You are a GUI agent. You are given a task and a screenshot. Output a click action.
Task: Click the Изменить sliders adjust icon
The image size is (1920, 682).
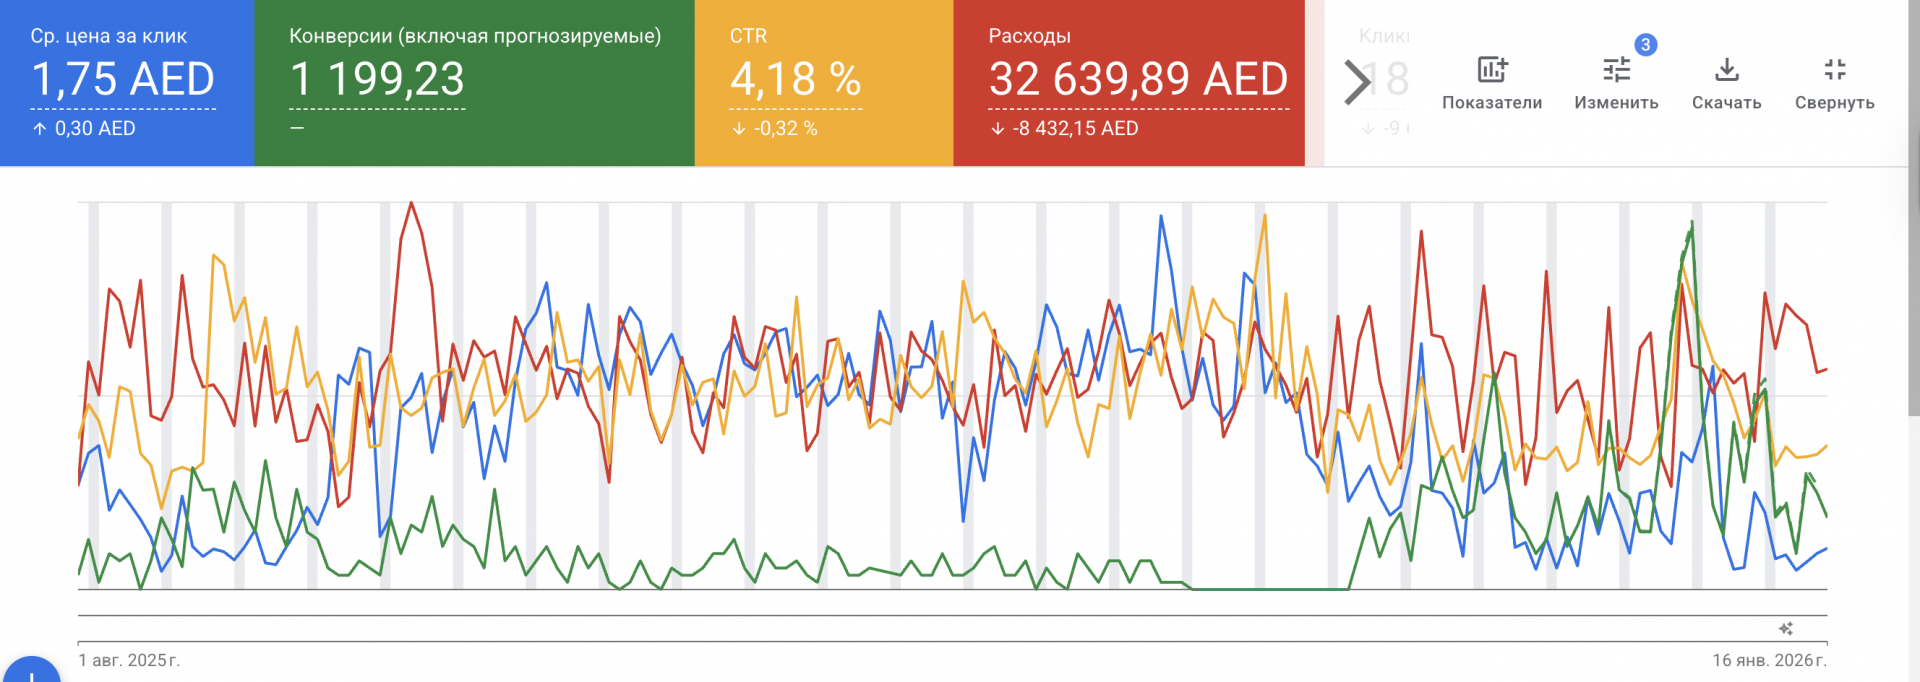tap(1615, 70)
